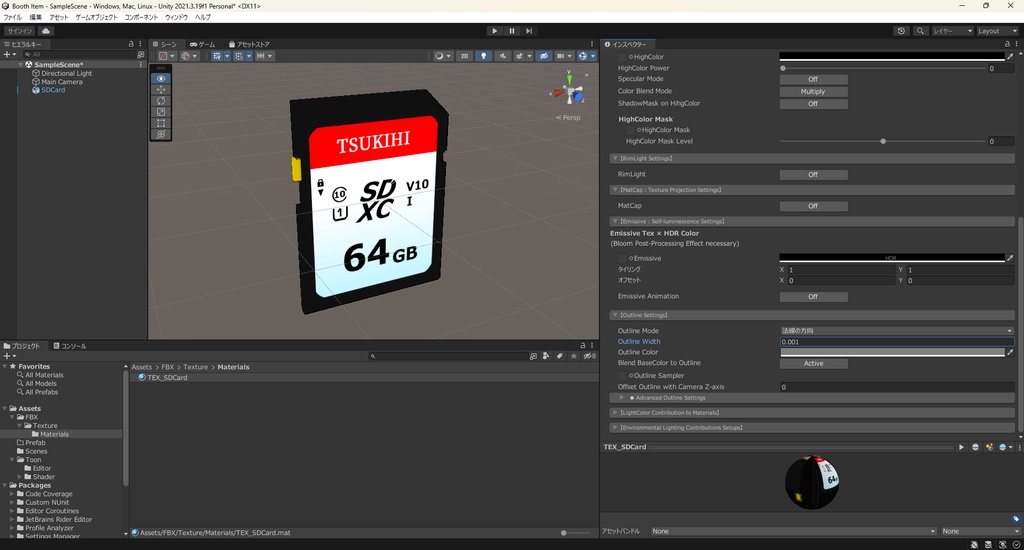Open the コンポーネント menu
1024x550 pixels.
tap(141, 17)
